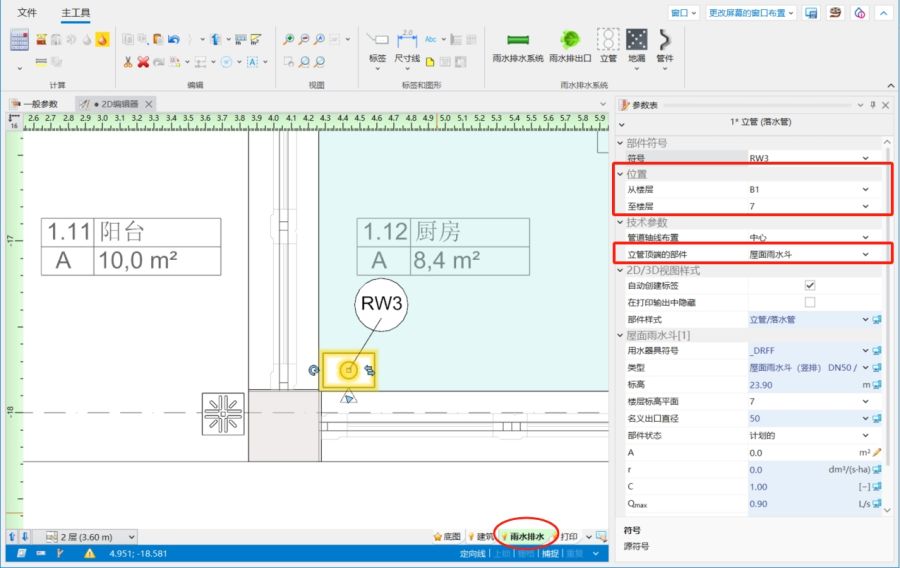Enable the 在打印输出中隐藏 checkbox

809,302
